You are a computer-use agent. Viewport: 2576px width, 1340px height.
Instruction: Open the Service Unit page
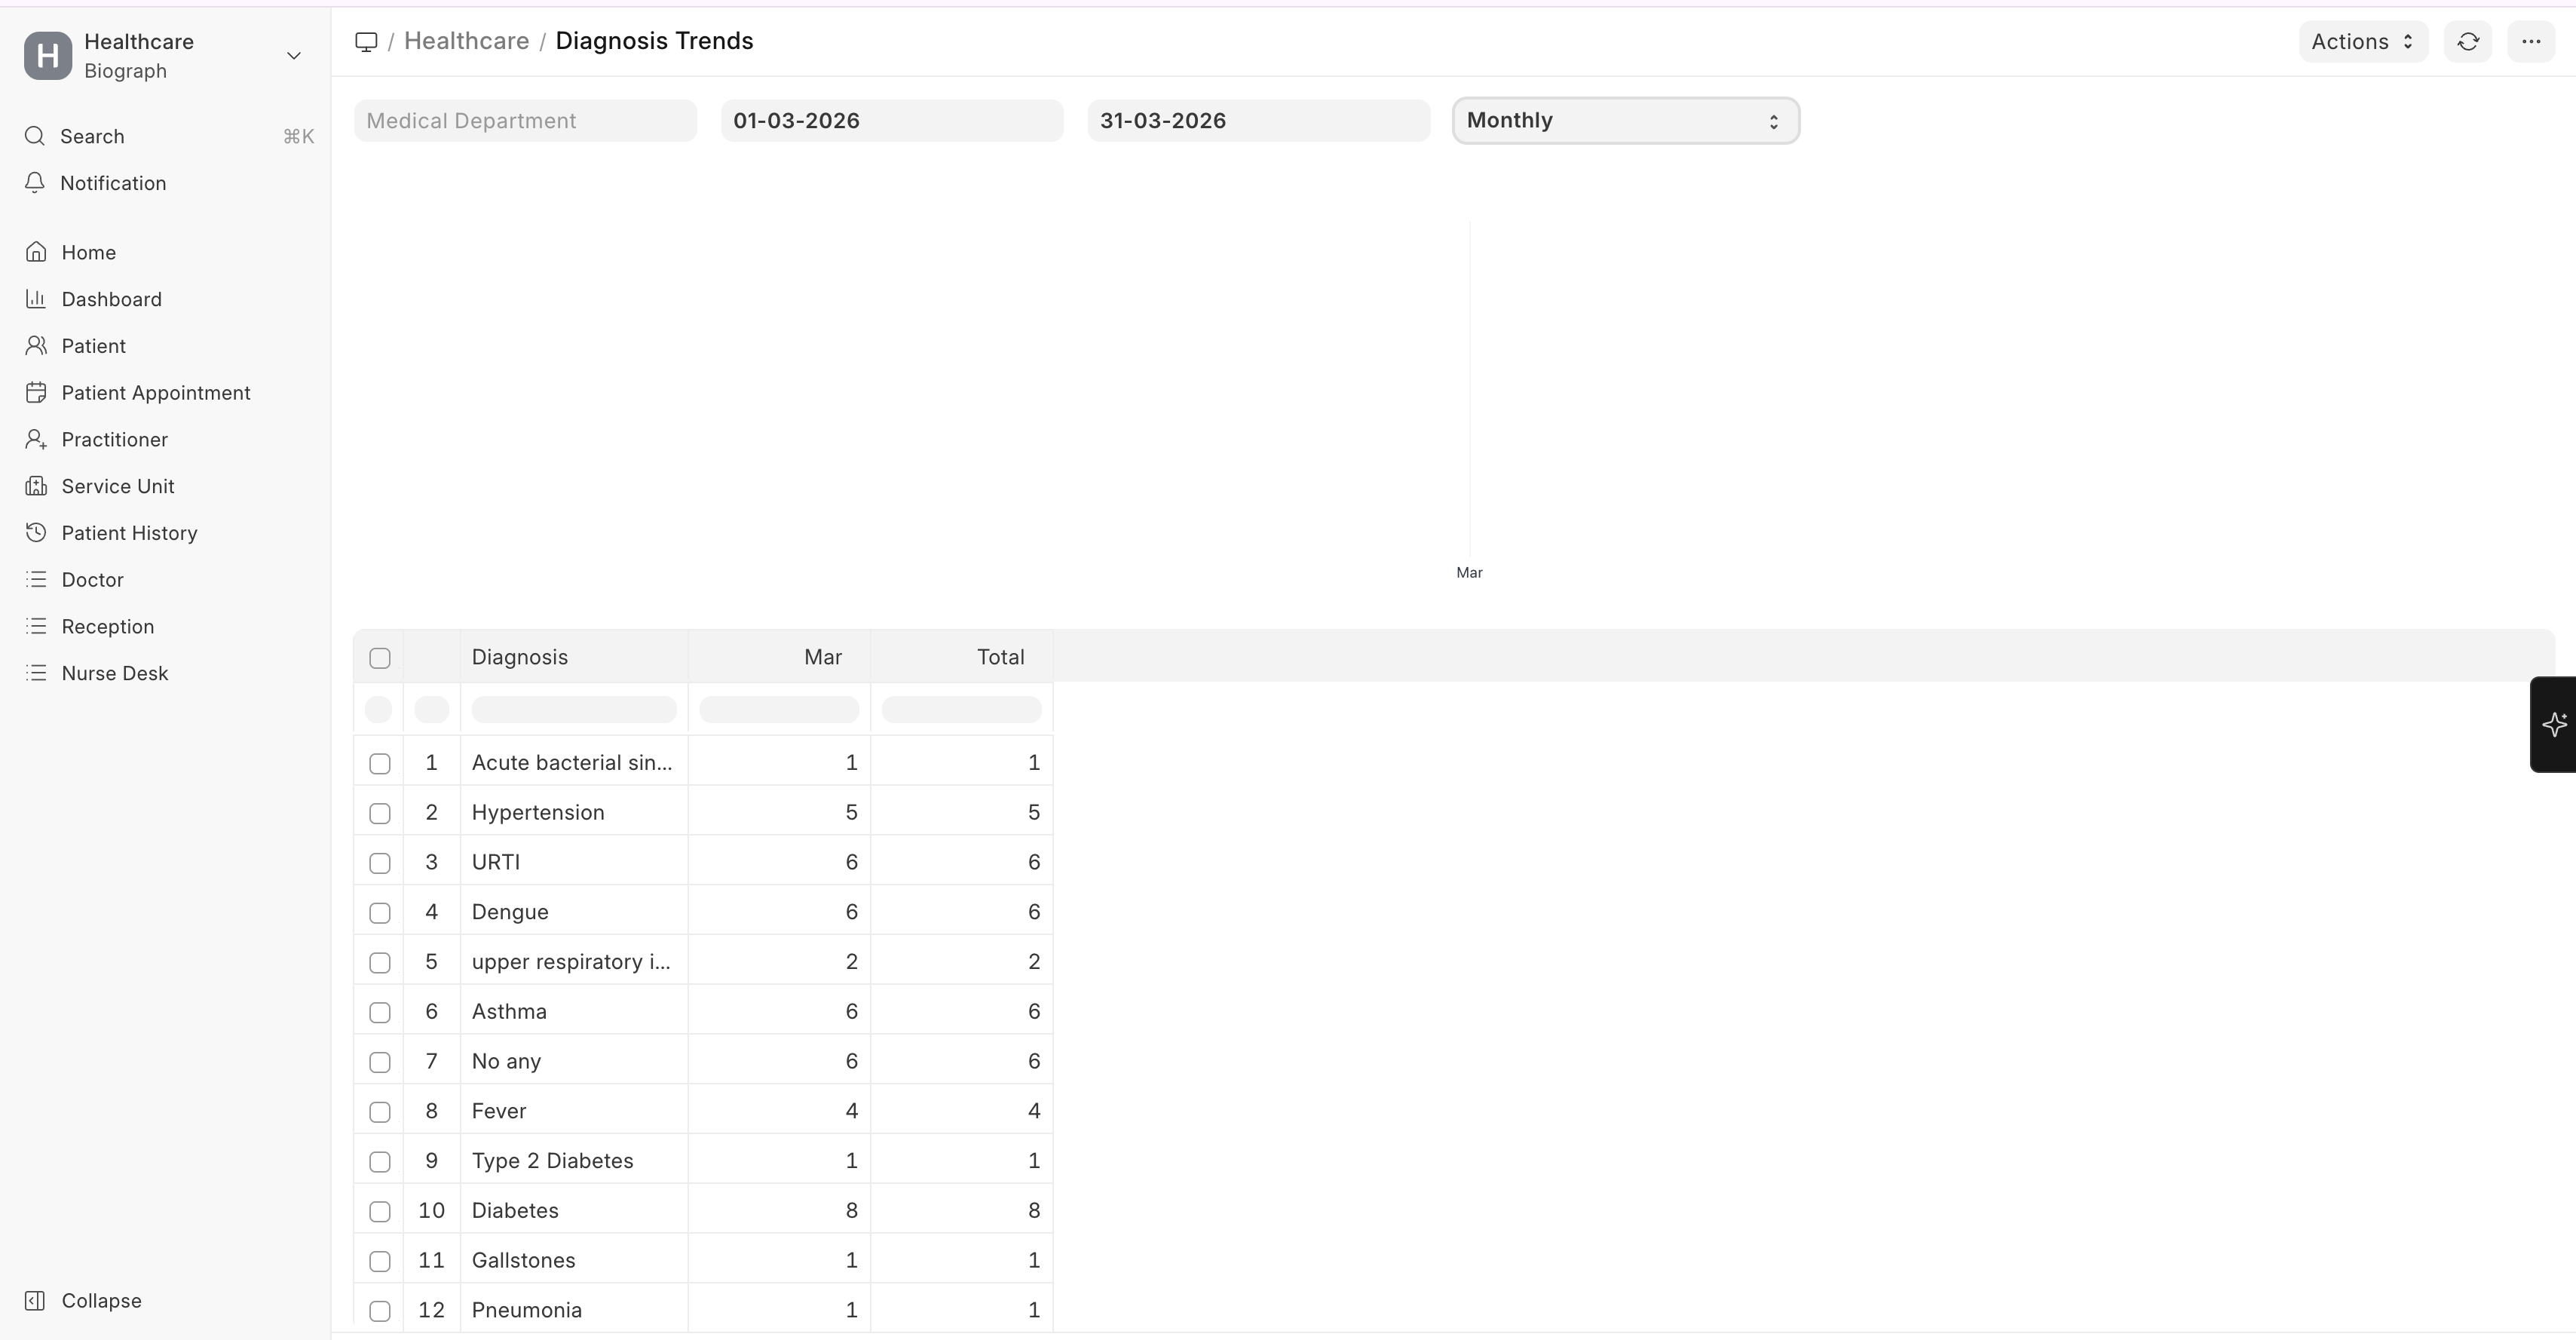(117, 486)
